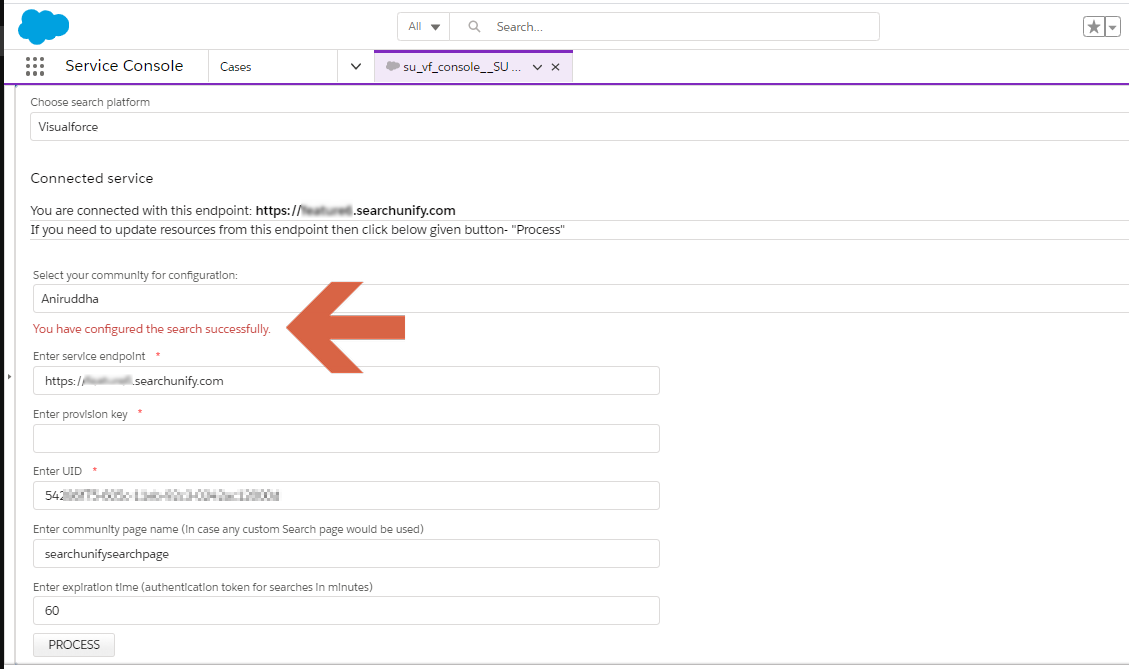Open the App Launcher grid icon

coord(35,66)
